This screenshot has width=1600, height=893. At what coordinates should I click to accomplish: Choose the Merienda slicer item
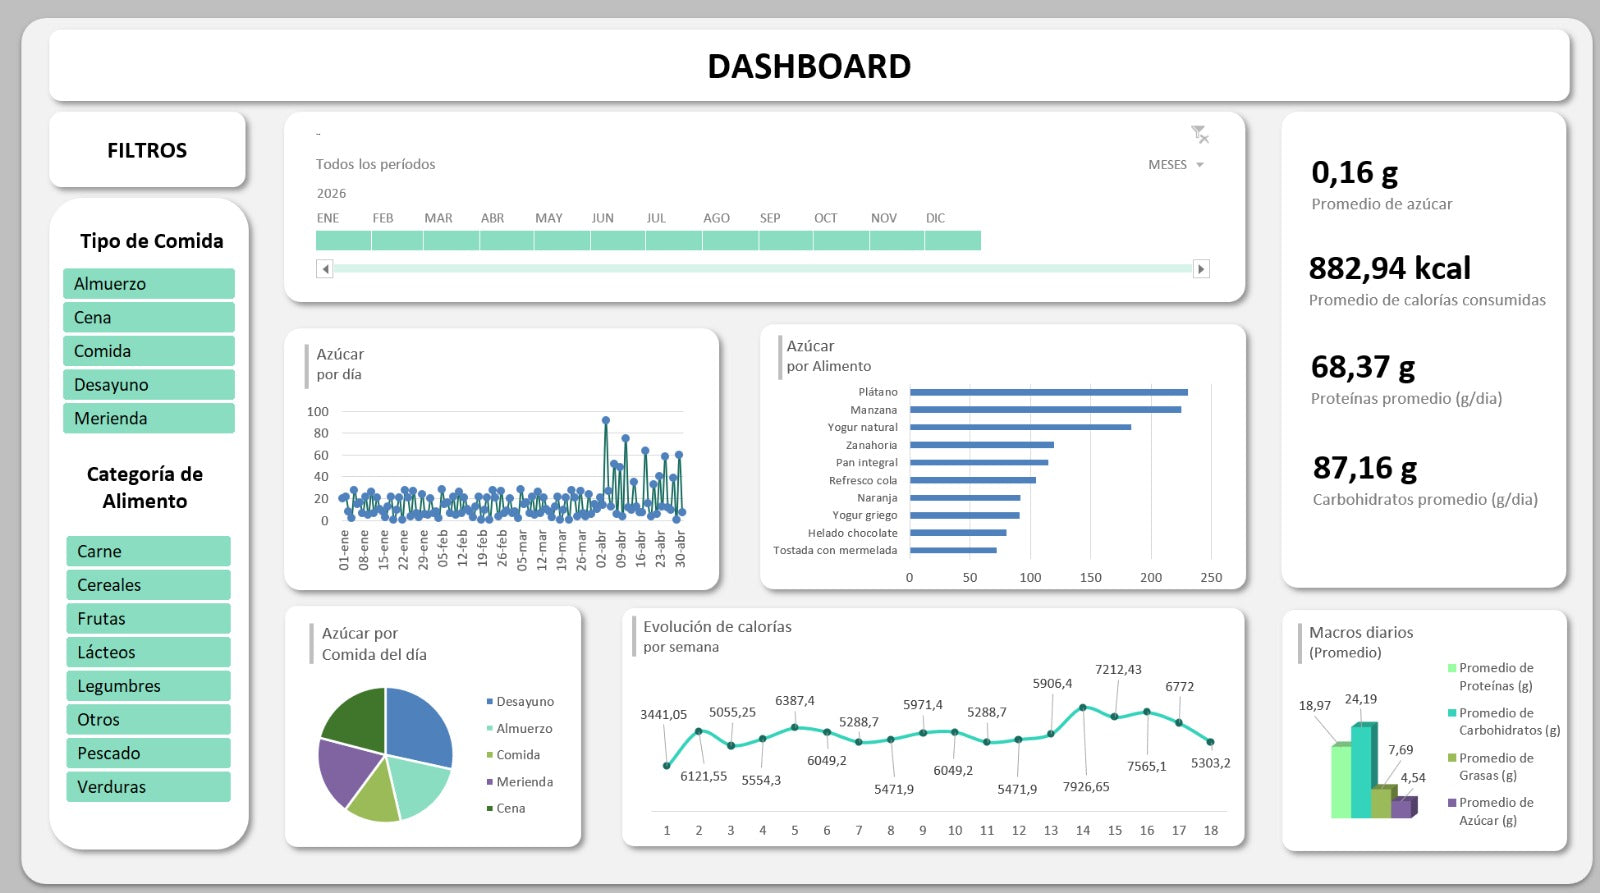[148, 419]
